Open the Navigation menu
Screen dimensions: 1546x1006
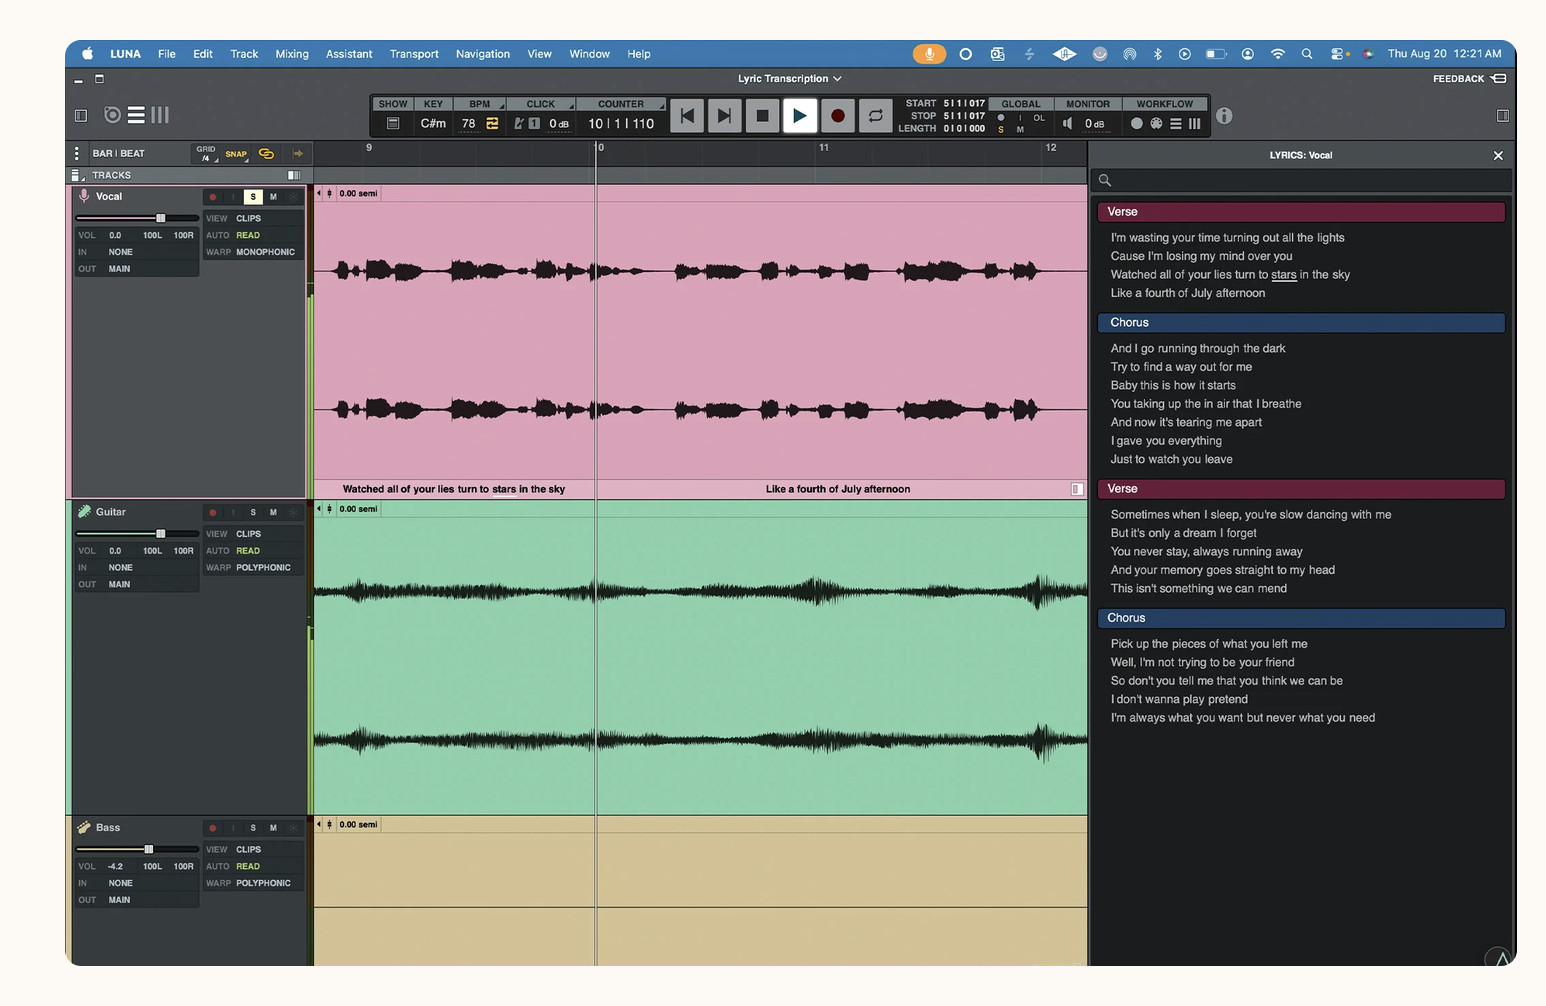coord(483,54)
